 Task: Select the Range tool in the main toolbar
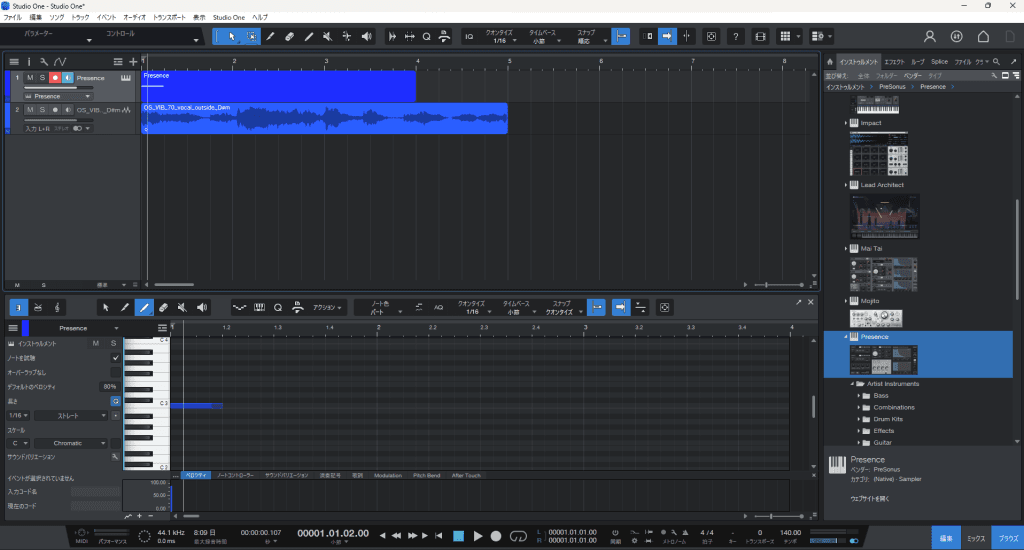251,37
